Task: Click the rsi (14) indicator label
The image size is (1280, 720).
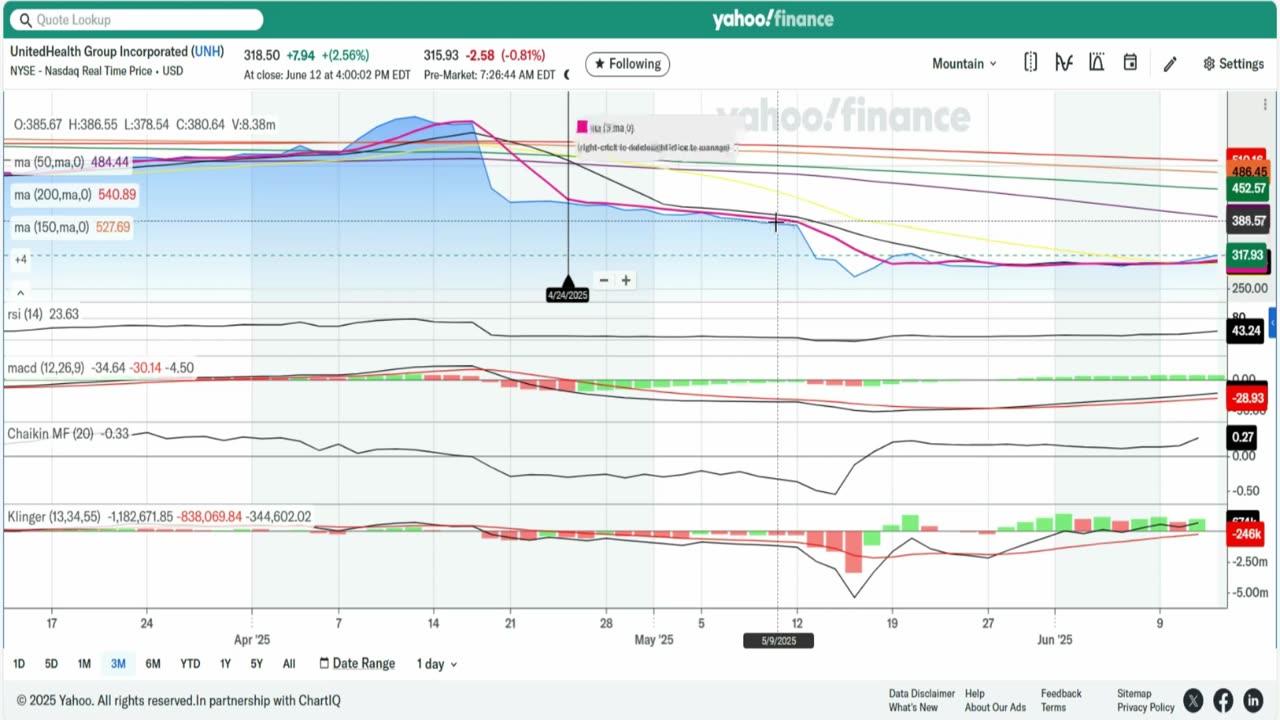Action: pyautogui.click(x=43, y=314)
